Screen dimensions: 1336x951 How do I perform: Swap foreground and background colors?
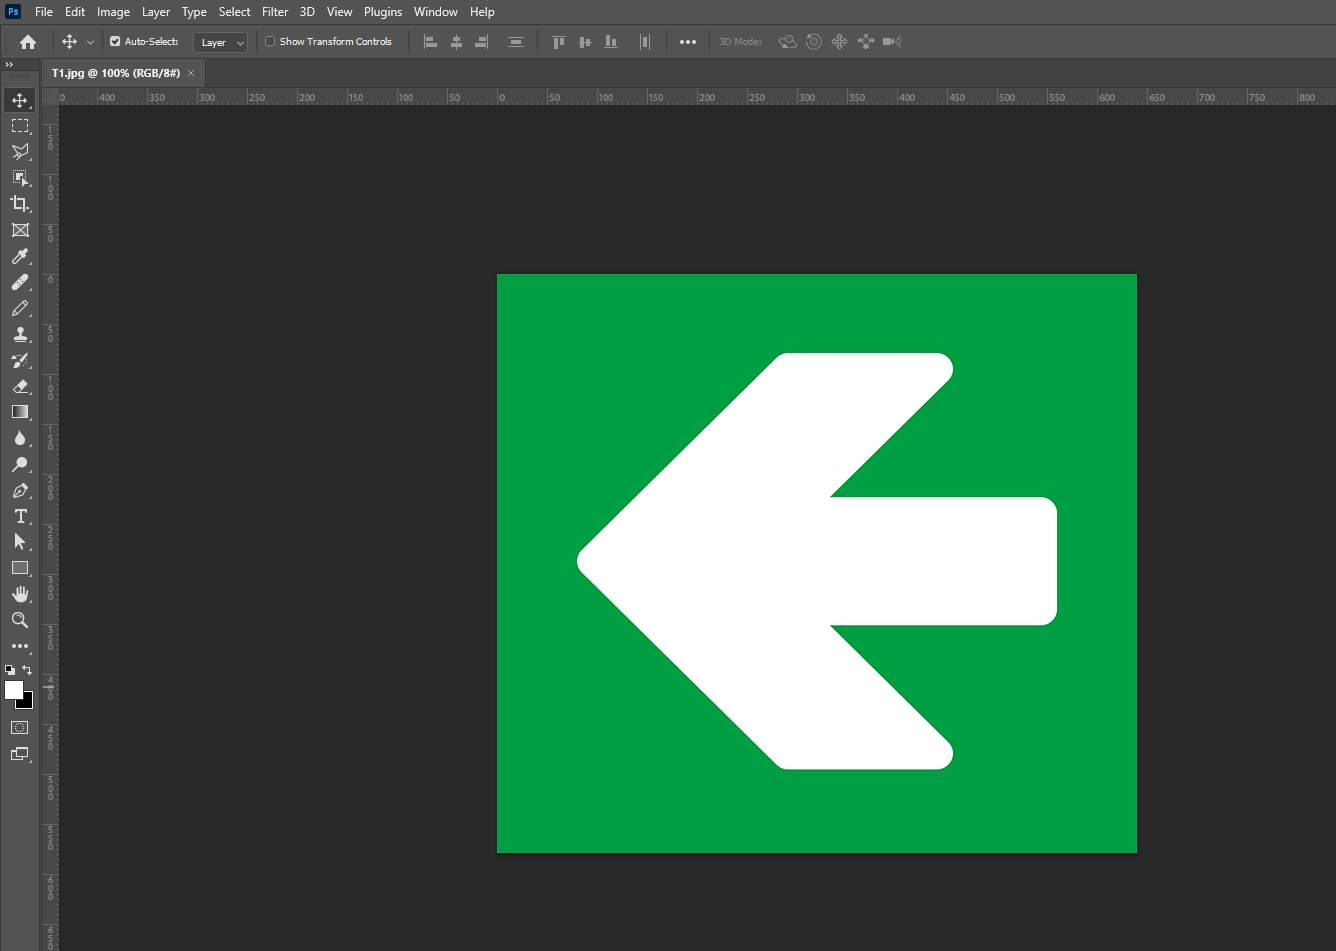coord(27,670)
